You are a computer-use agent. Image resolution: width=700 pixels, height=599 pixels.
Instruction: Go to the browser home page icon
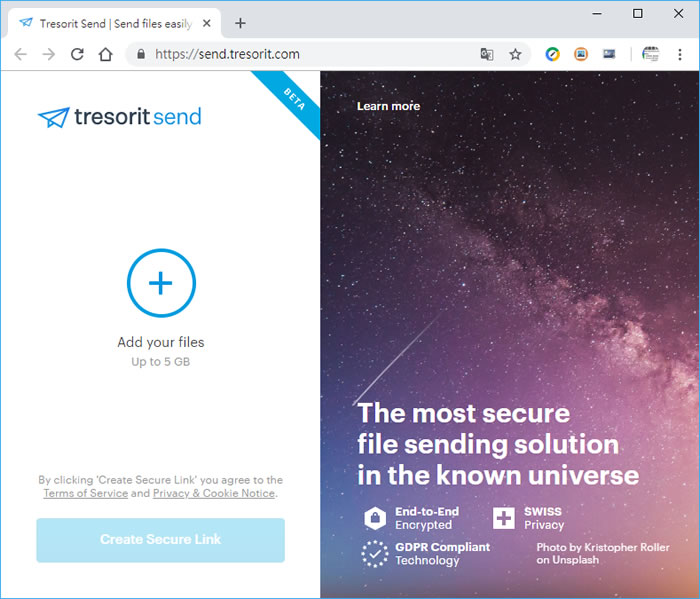105,54
